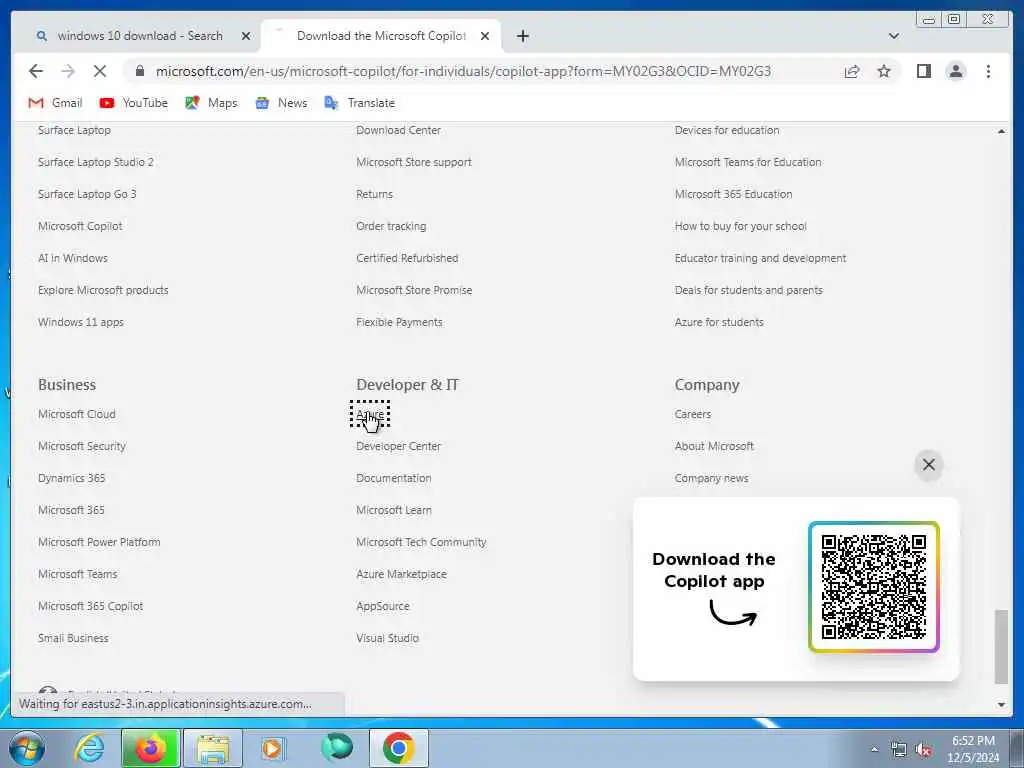Open the Maps bookmark
This screenshot has height=768, width=1024.
pyautogui.click(x=211, y=103)
